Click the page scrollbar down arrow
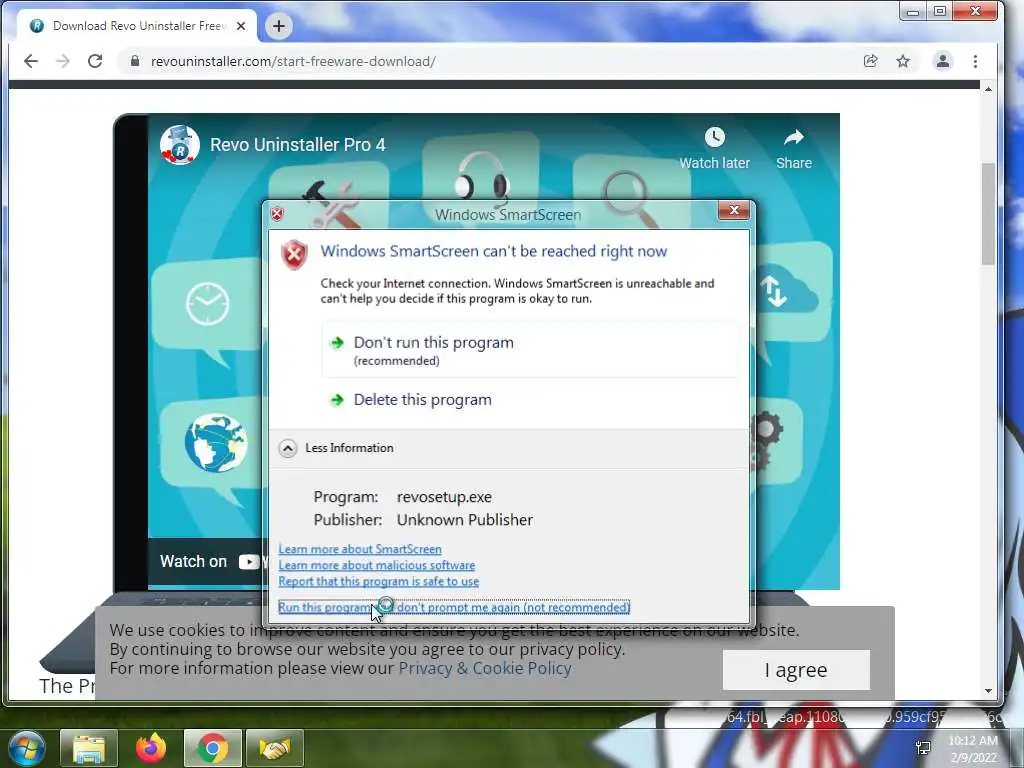 [x=988, y=690]
